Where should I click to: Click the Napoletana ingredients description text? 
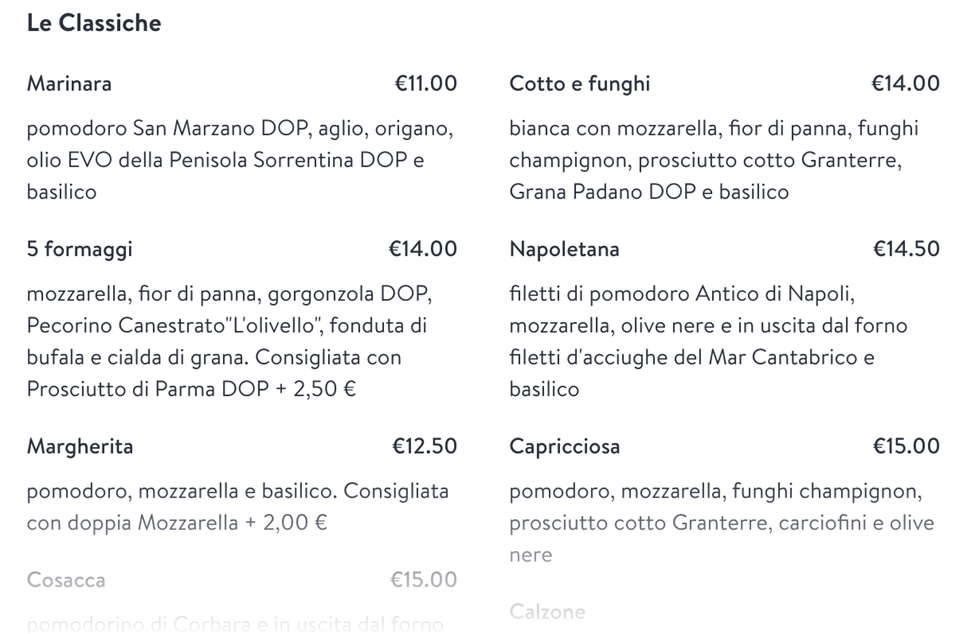point(708,341)
